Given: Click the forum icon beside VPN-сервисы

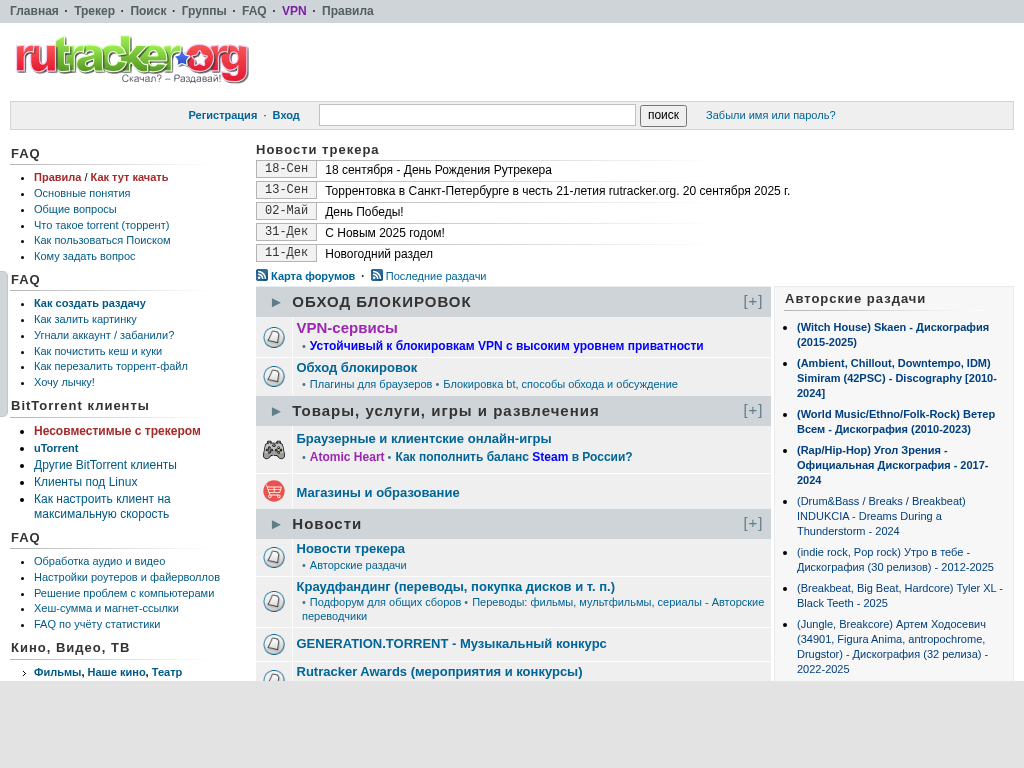Looking at the screenshot, I should [274, 337].
